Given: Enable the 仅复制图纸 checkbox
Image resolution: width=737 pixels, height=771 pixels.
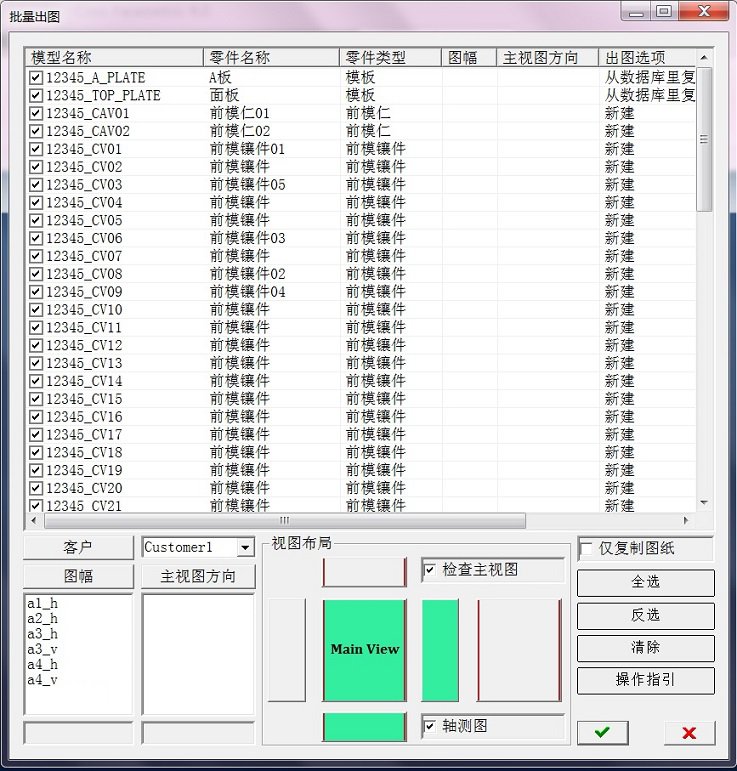Looking at the screenshot, I should [586, 548].
